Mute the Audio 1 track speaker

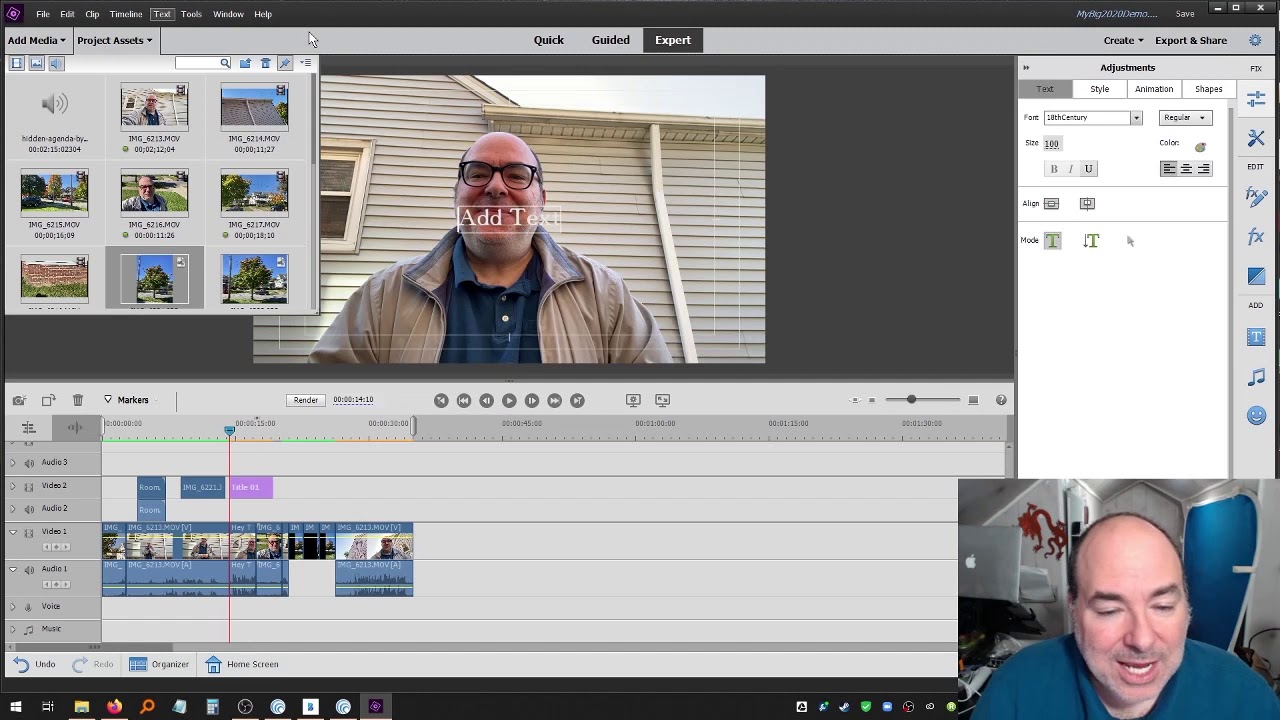(29, 570)
